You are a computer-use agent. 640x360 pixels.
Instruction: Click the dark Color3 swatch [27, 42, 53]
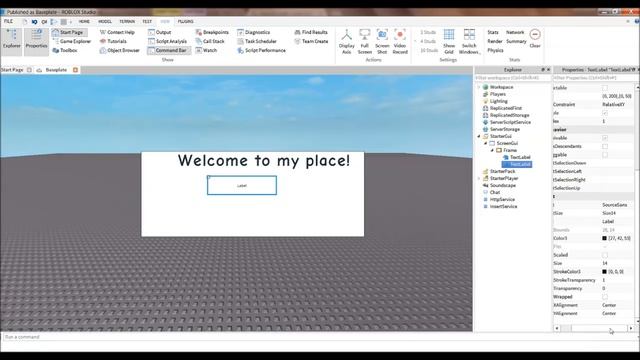point(604,238)
